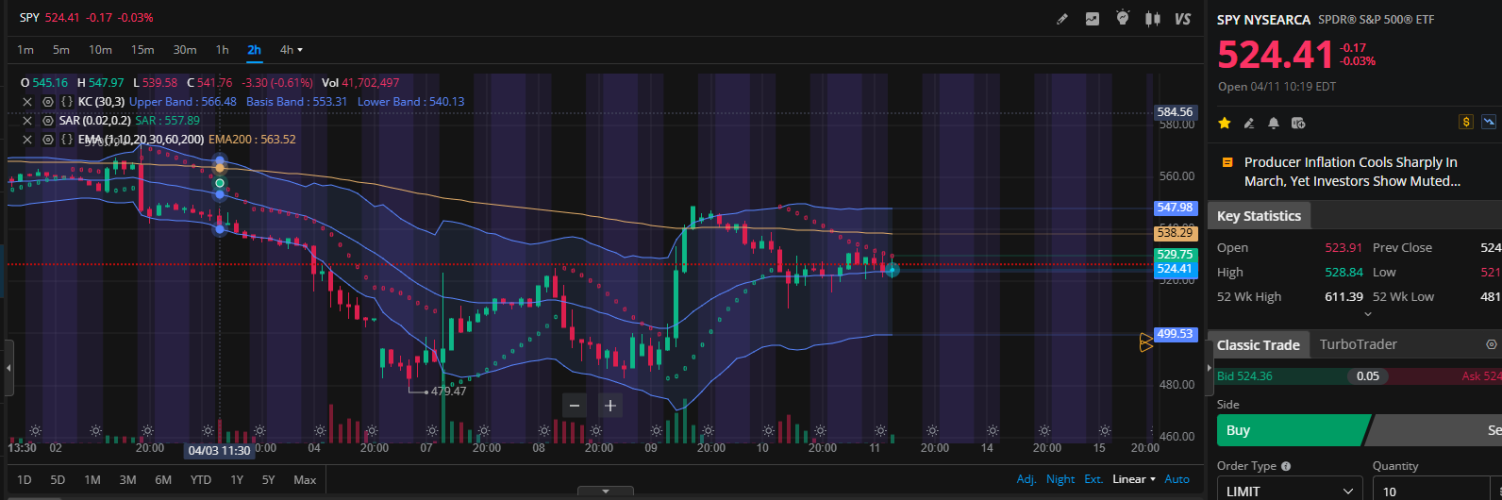Viewport: 1502px width, 500px height.
Task: Click the 0.05 bid-ask spread indicator
Action: 1366,376
